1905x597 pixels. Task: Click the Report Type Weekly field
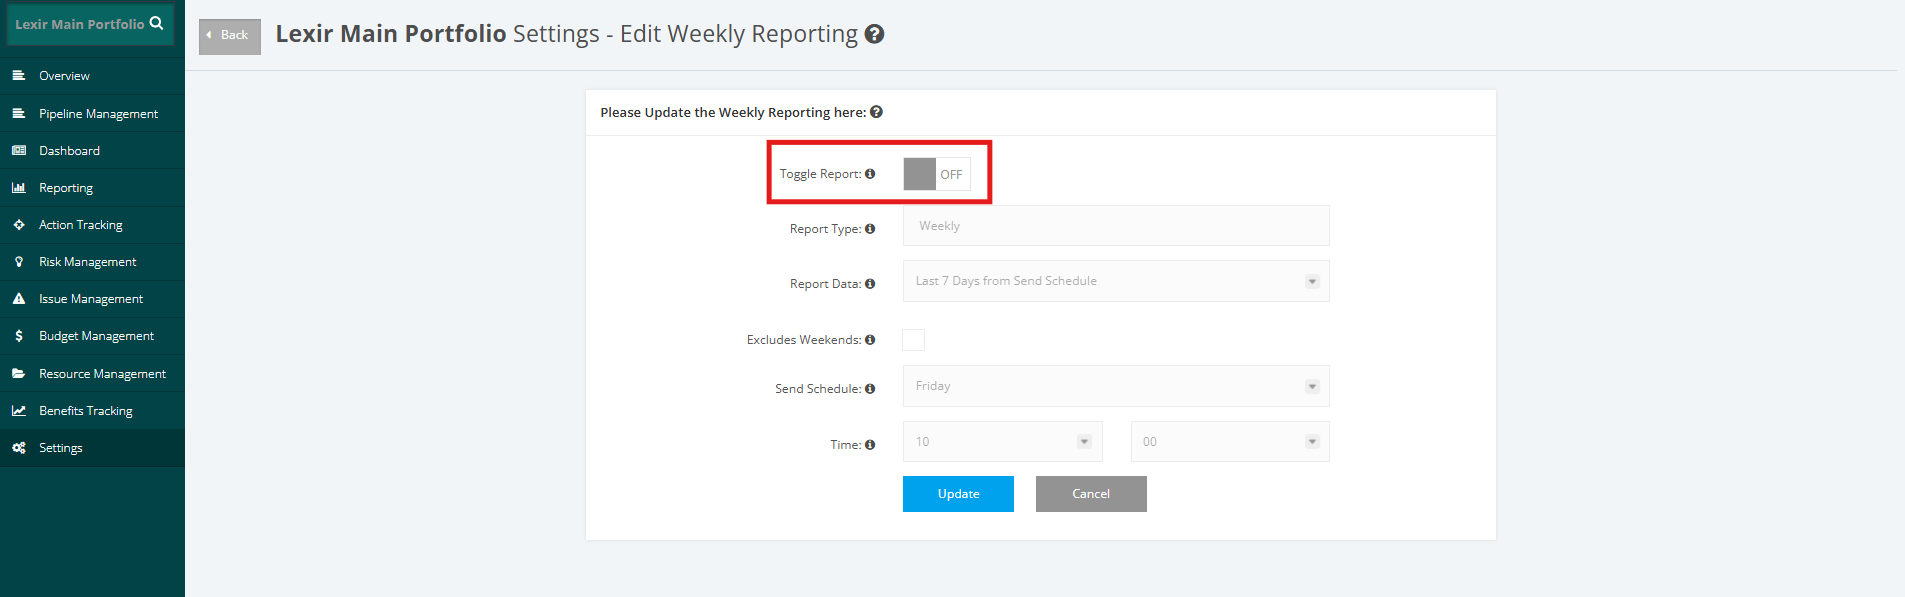(1116, 226)
